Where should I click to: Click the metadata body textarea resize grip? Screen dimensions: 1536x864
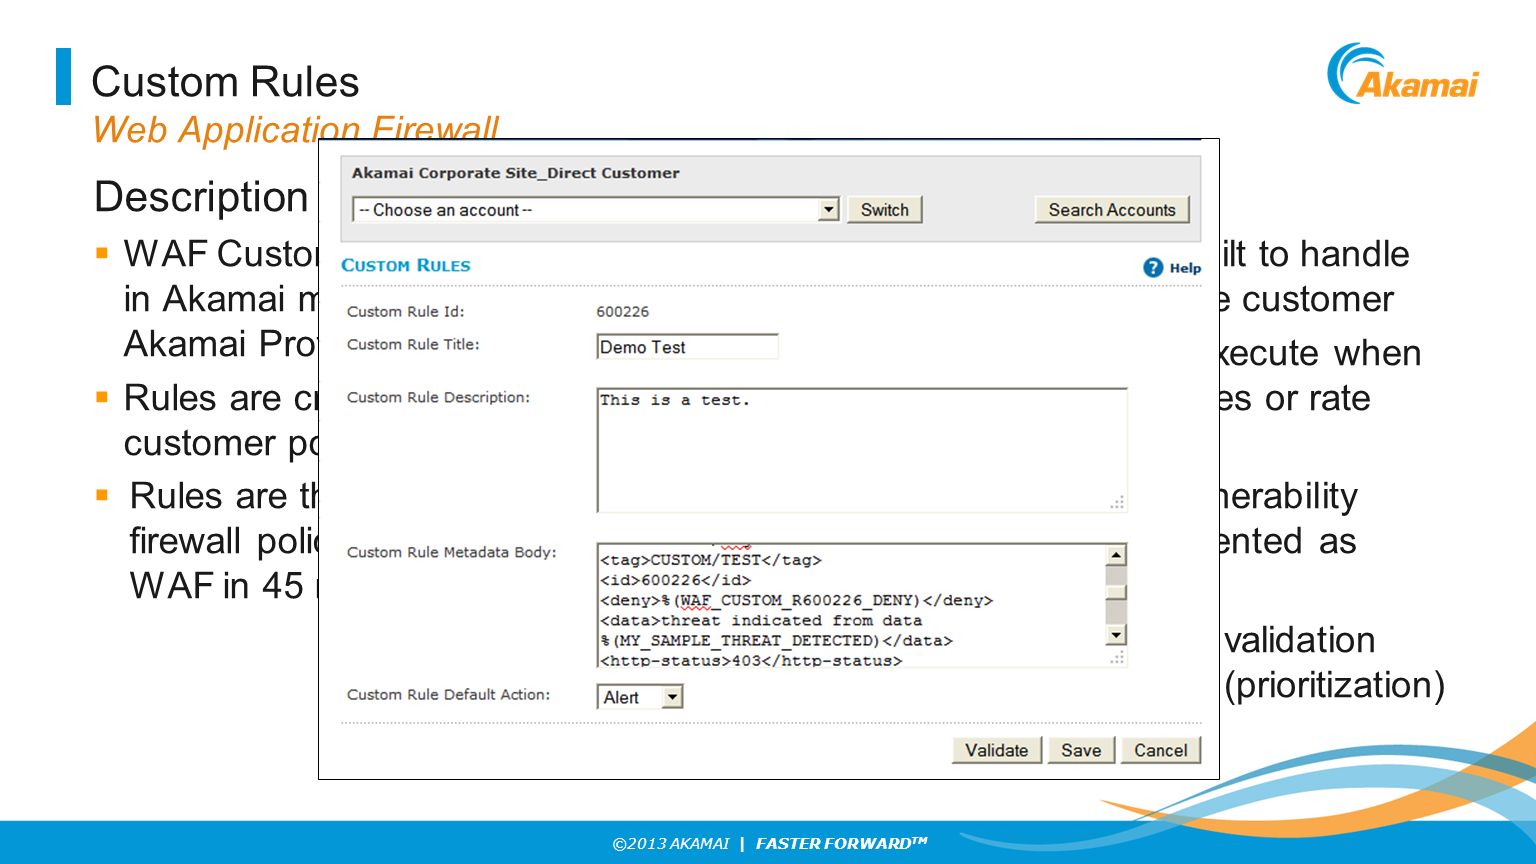1117,657
